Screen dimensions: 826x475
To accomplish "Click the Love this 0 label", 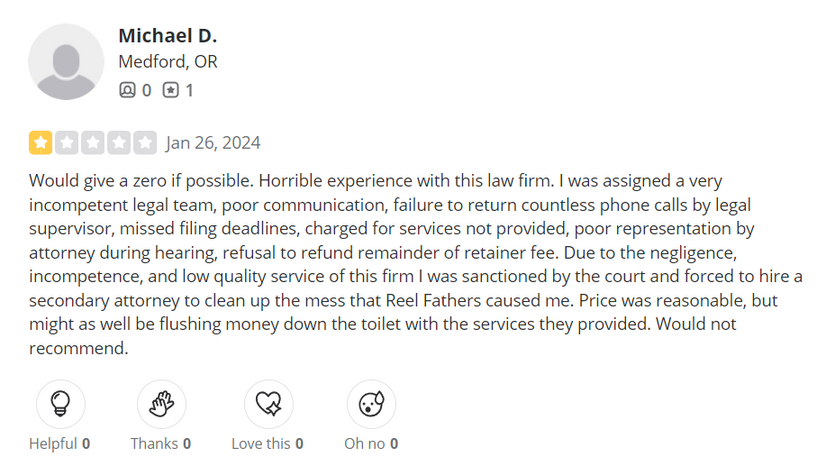I will tap(268, 444).
